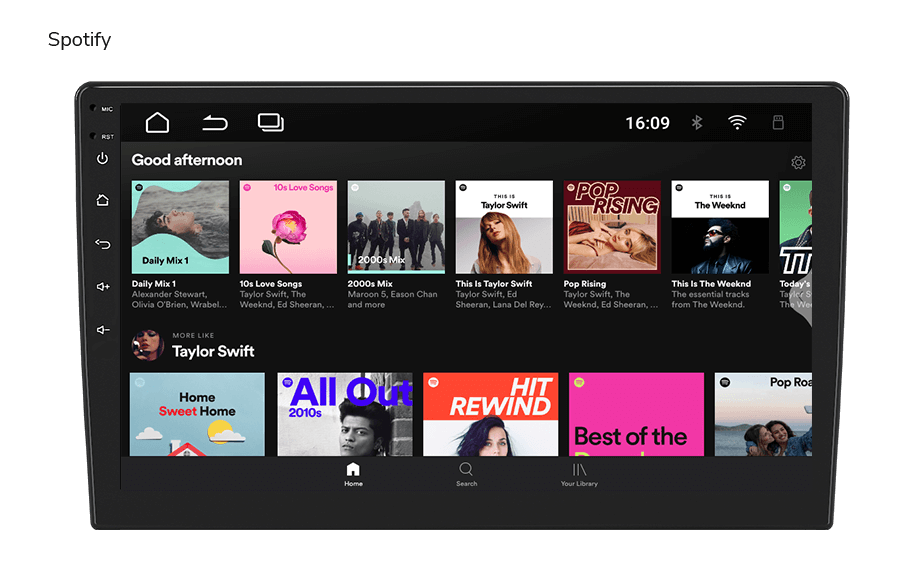Image resolution: width=923 pixels, height=587 pixels.
Task: Open Spotify settings gear icon
Action: [x=798, y=162]
